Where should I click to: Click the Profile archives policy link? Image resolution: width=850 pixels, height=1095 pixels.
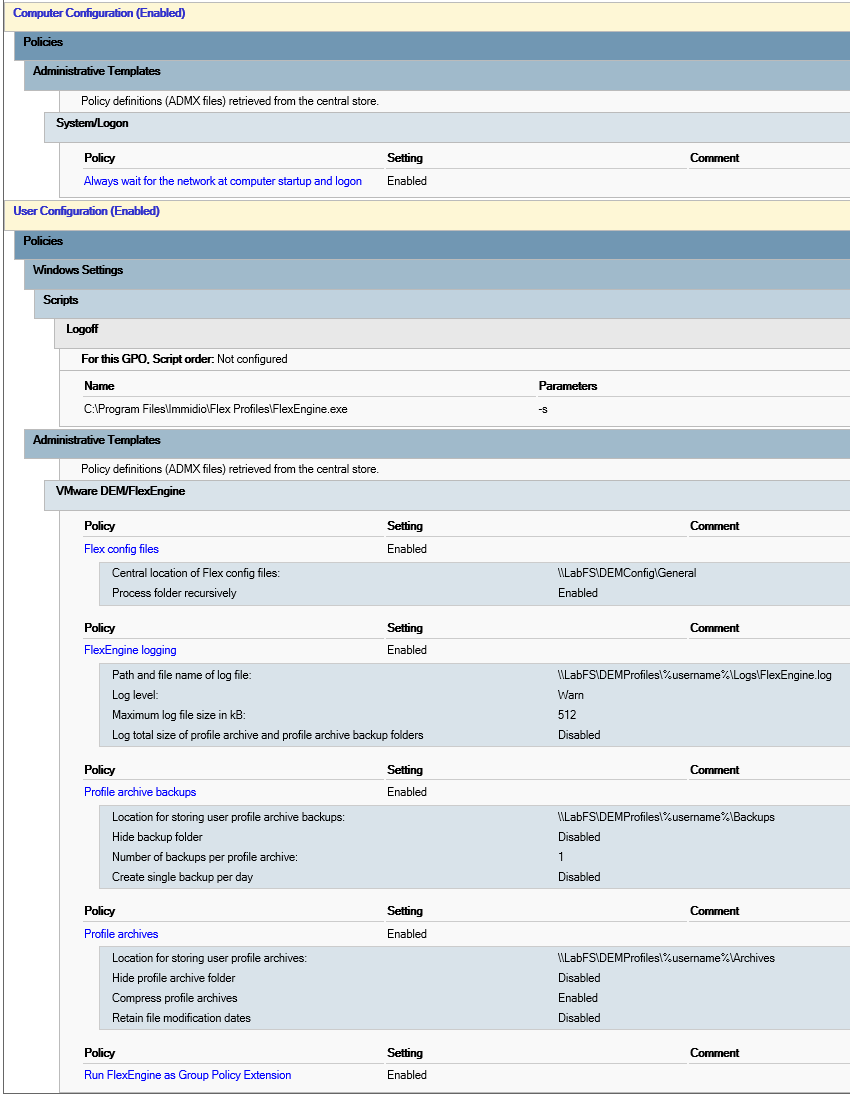(x=121, y=934)
